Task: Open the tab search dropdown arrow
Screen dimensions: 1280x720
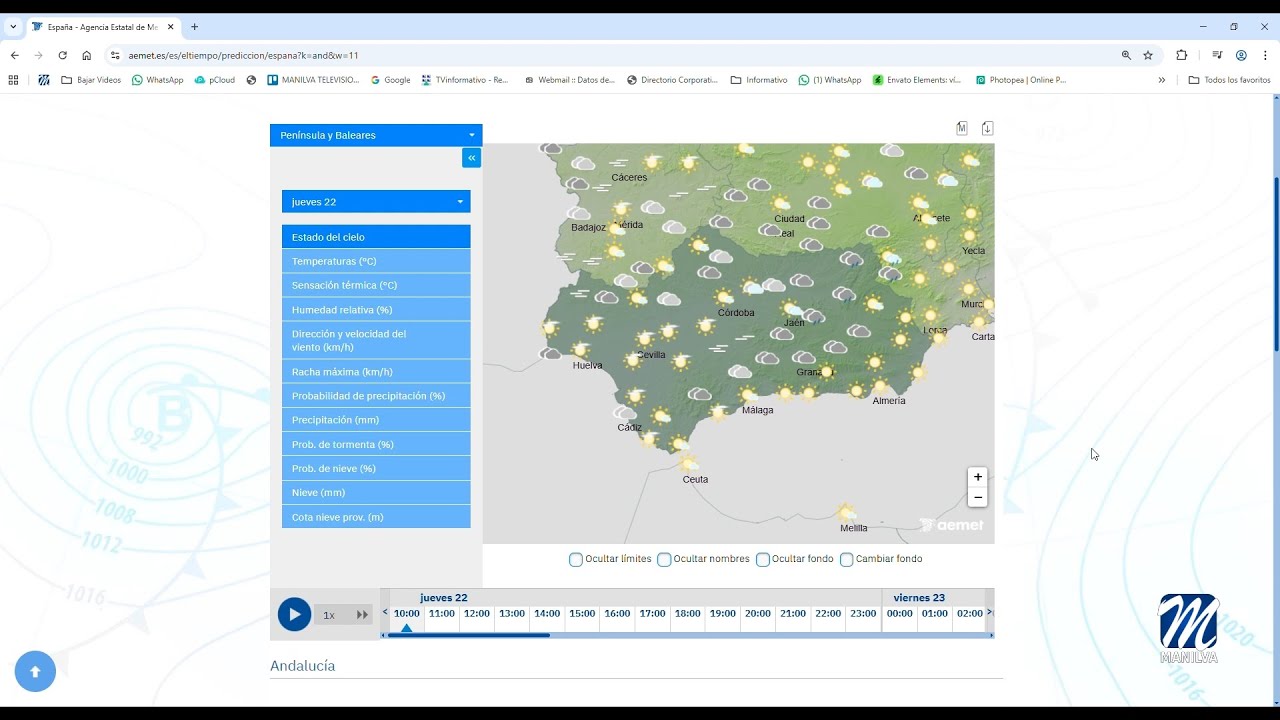Action: [13, 27]
